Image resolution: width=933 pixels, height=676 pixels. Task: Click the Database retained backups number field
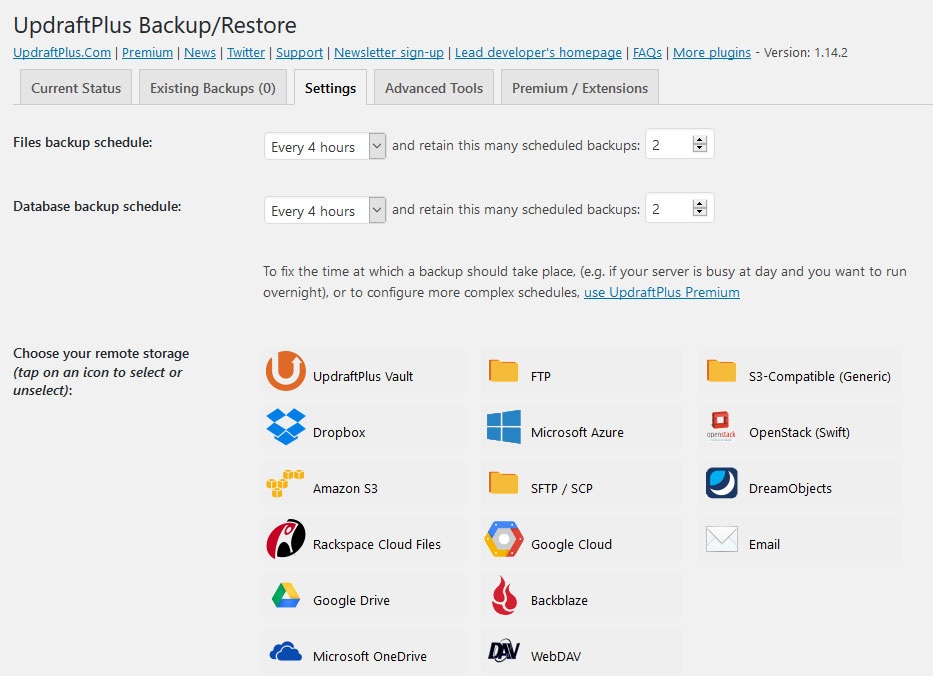(680, 208)
